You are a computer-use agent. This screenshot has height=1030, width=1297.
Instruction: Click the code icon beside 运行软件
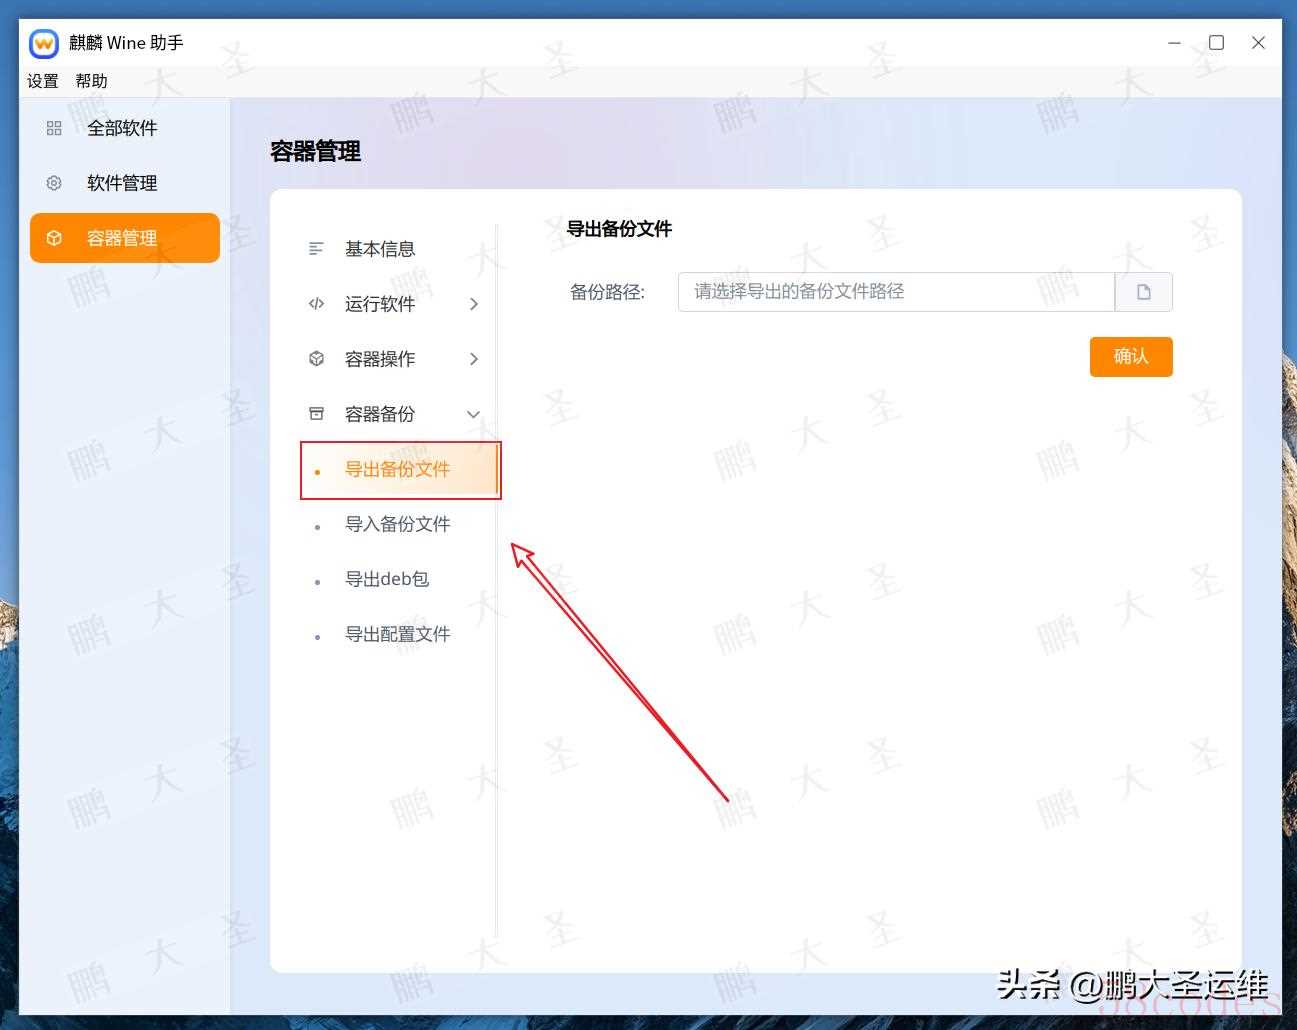coord(316,304)
